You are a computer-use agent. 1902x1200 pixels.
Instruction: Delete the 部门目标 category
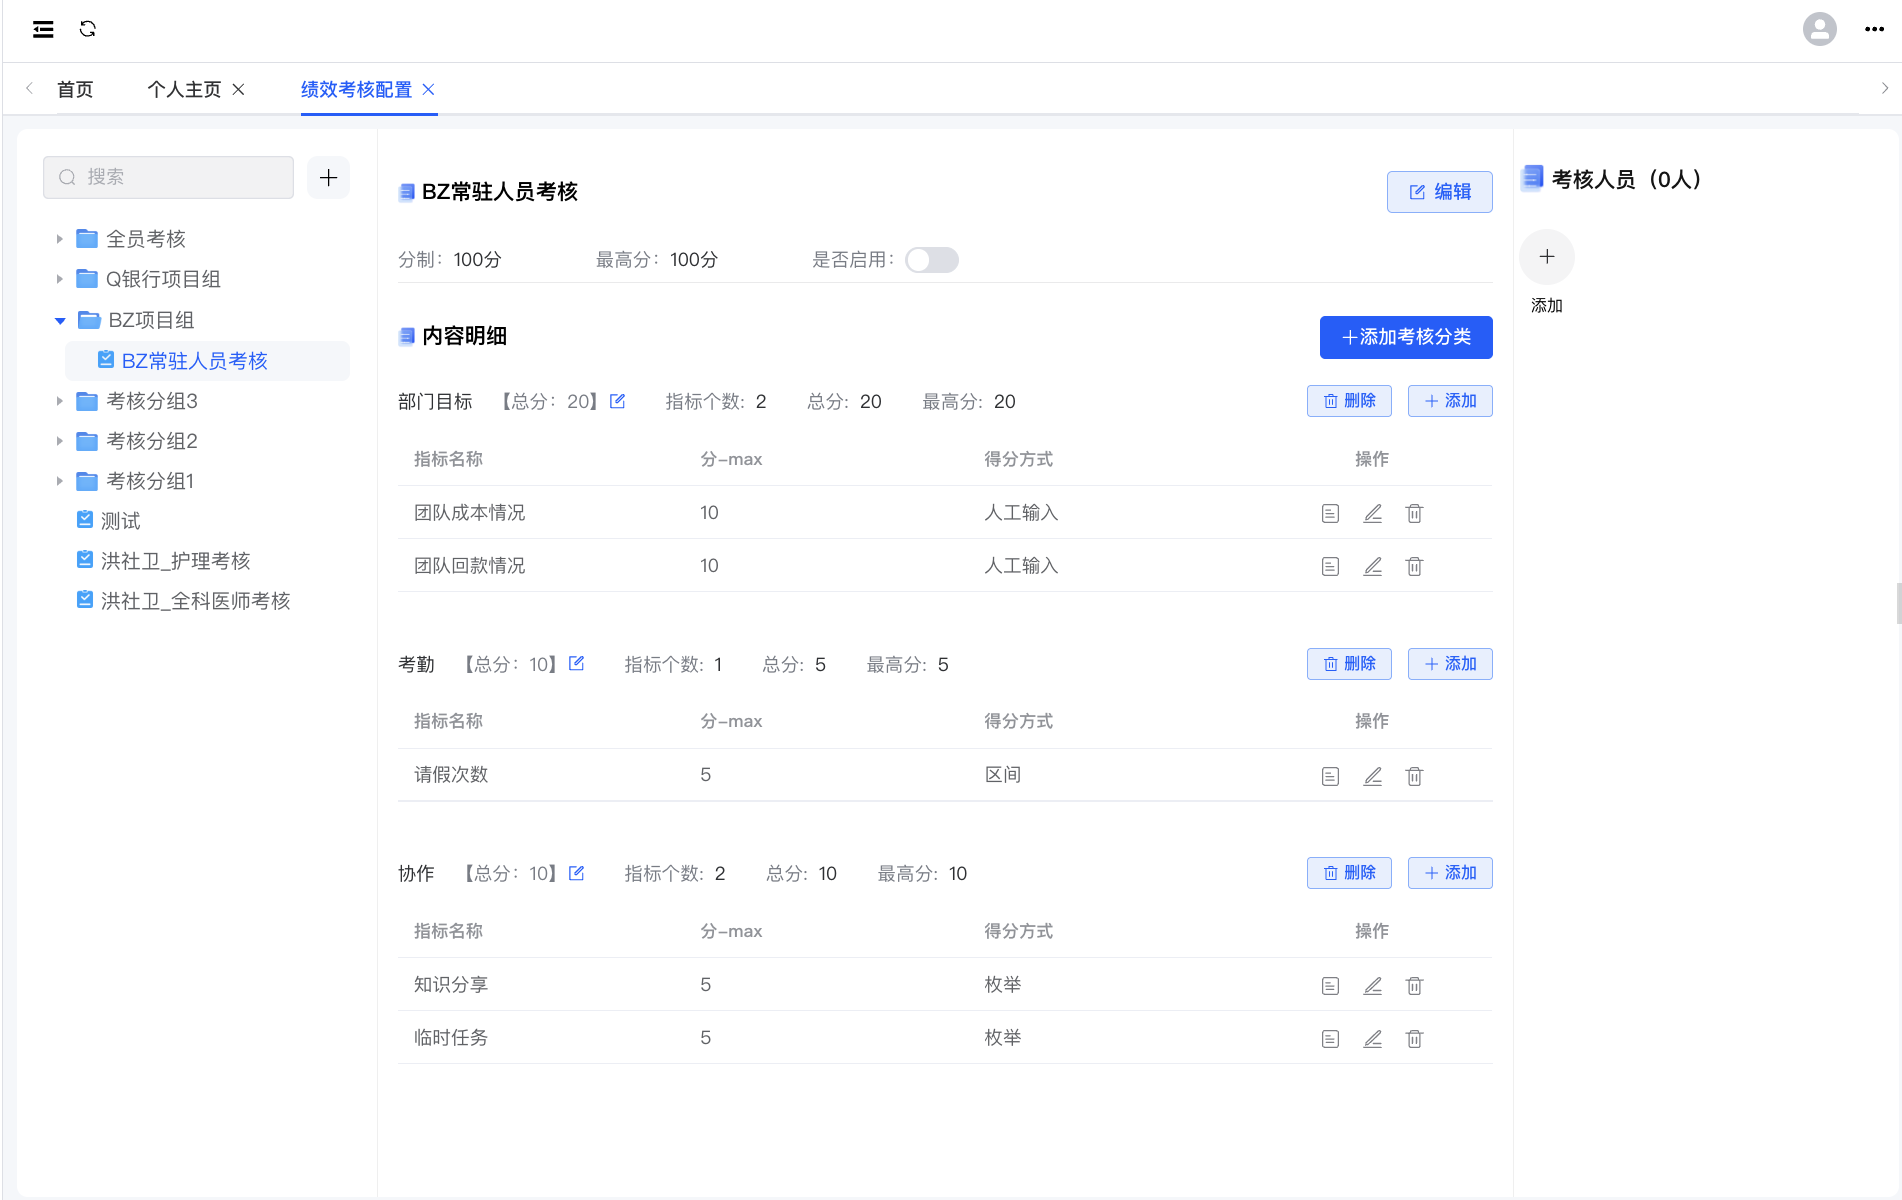(x=1349, y=401)
